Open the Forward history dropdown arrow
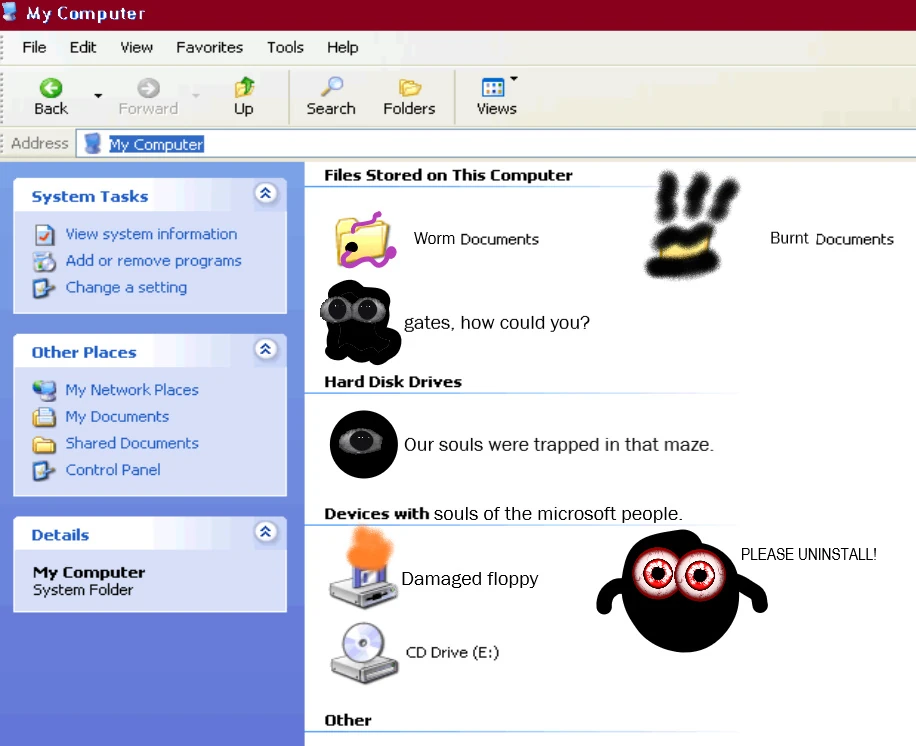The image size is (916, 746). click(x=196, y=95)
